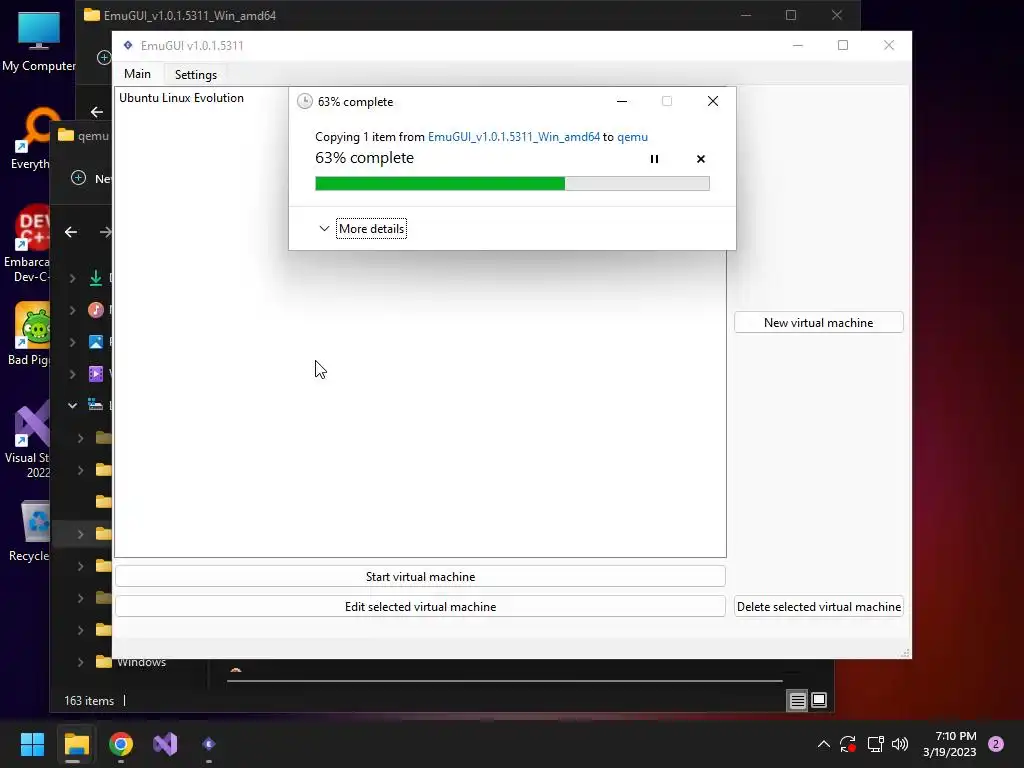Open Visual Studio 2022 desktop shortcut
The height and width of the screenshot is (768, 1024).
point(27,440)
